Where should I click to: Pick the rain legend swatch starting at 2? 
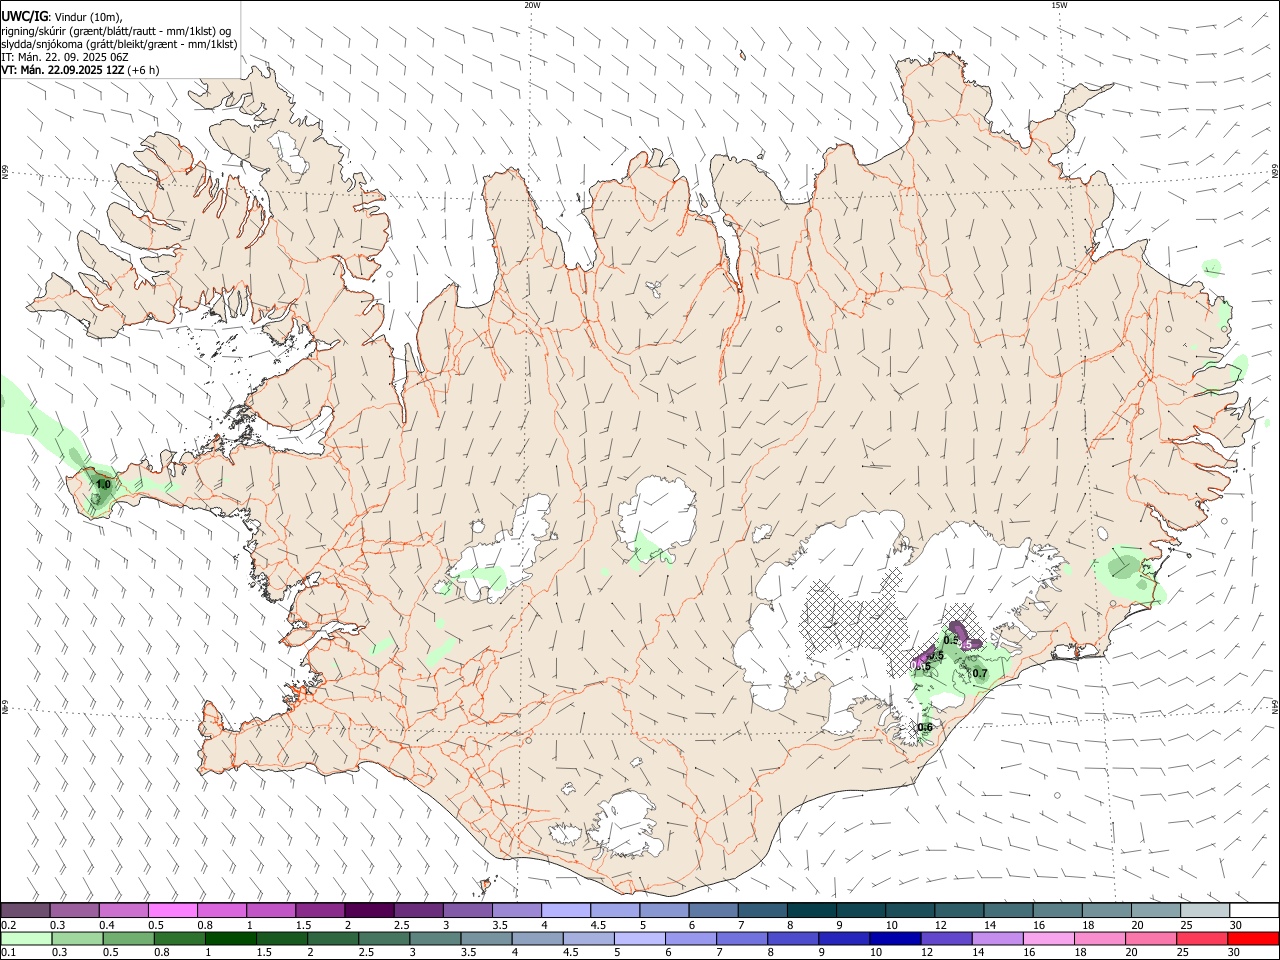[x=333, y=938]
